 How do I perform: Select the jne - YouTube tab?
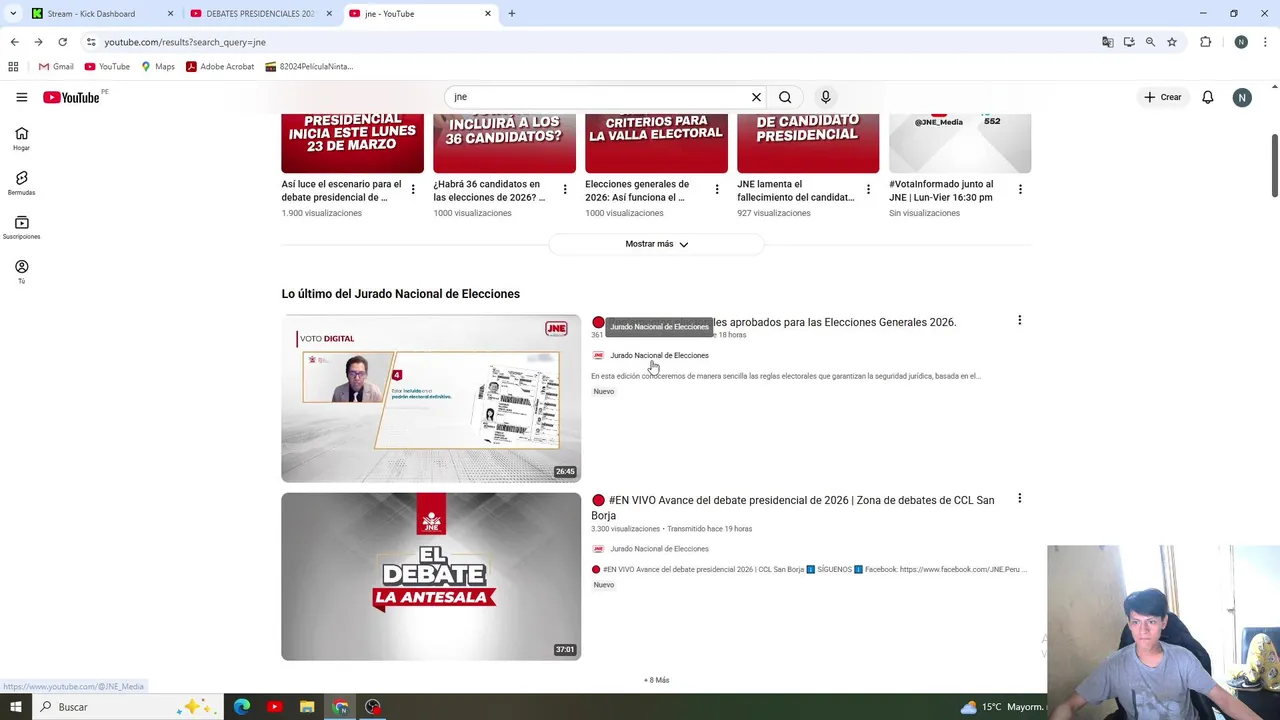pos(420,14)
